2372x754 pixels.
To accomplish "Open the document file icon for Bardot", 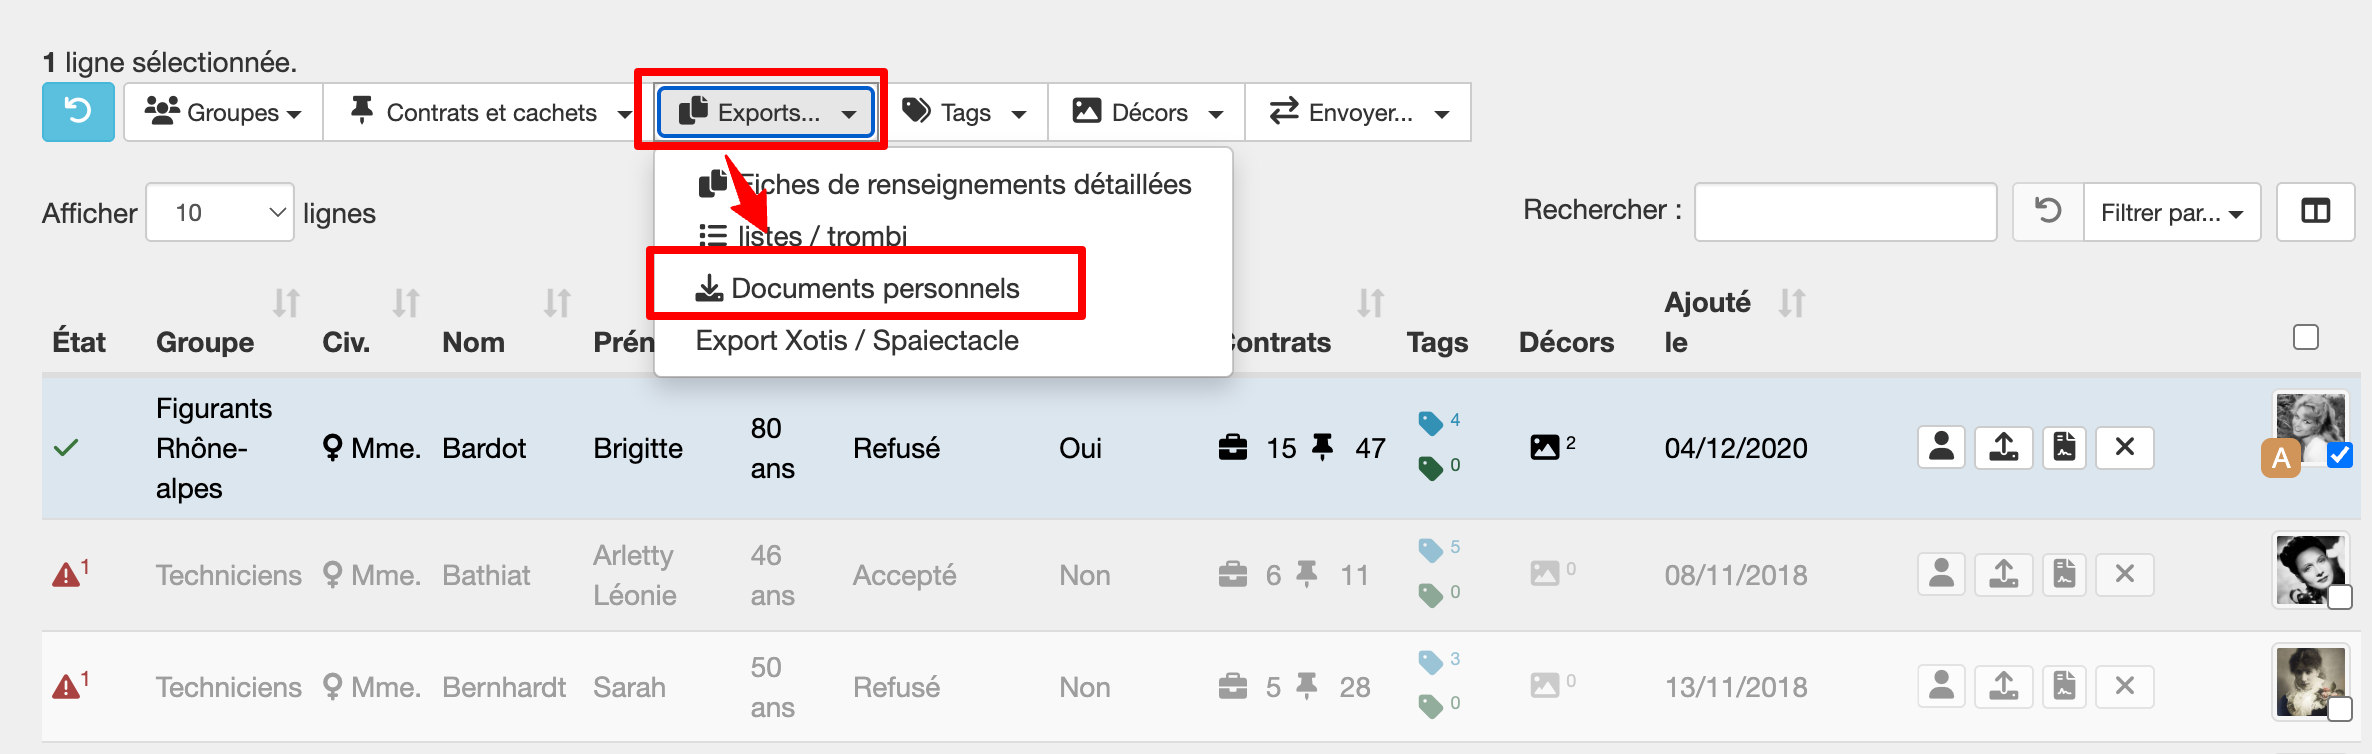I will point(2064,447).
